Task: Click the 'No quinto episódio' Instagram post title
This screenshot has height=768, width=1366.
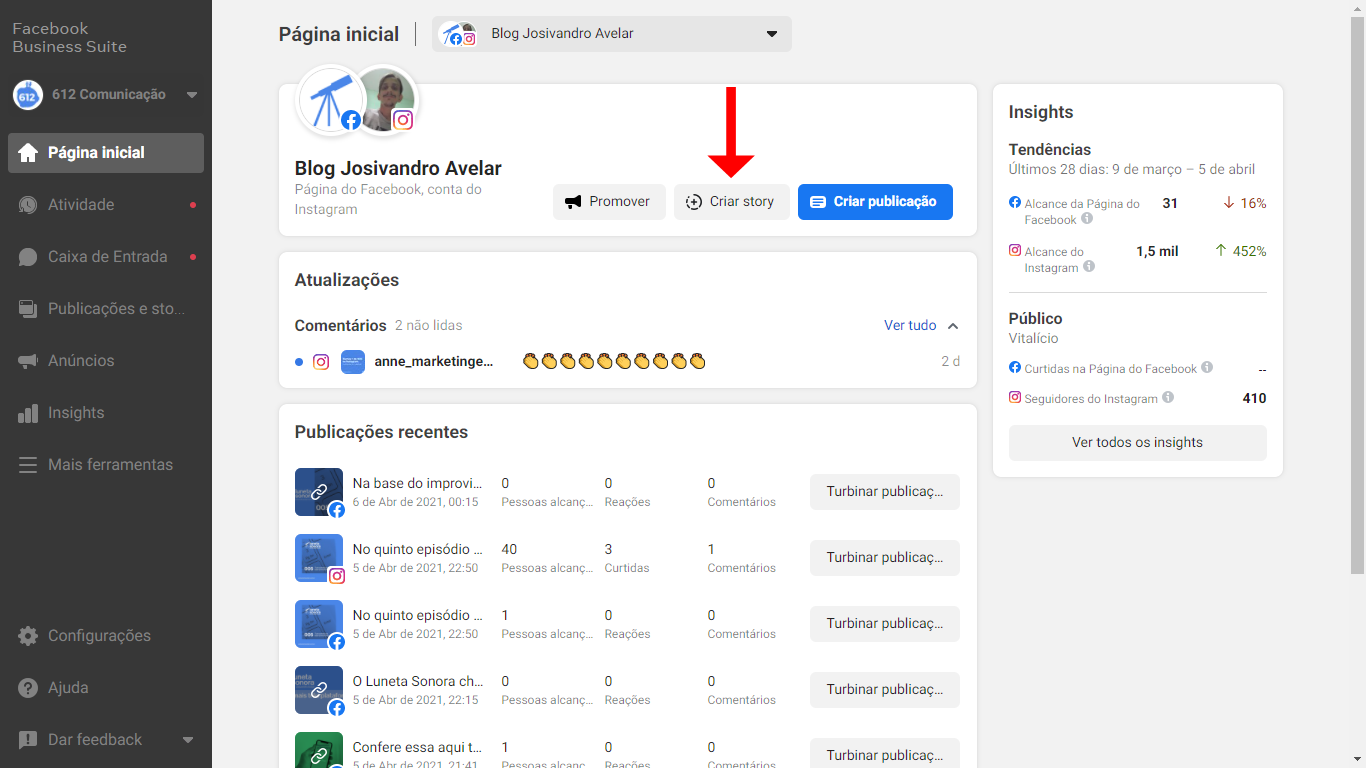Action: (x=418, y=550)
